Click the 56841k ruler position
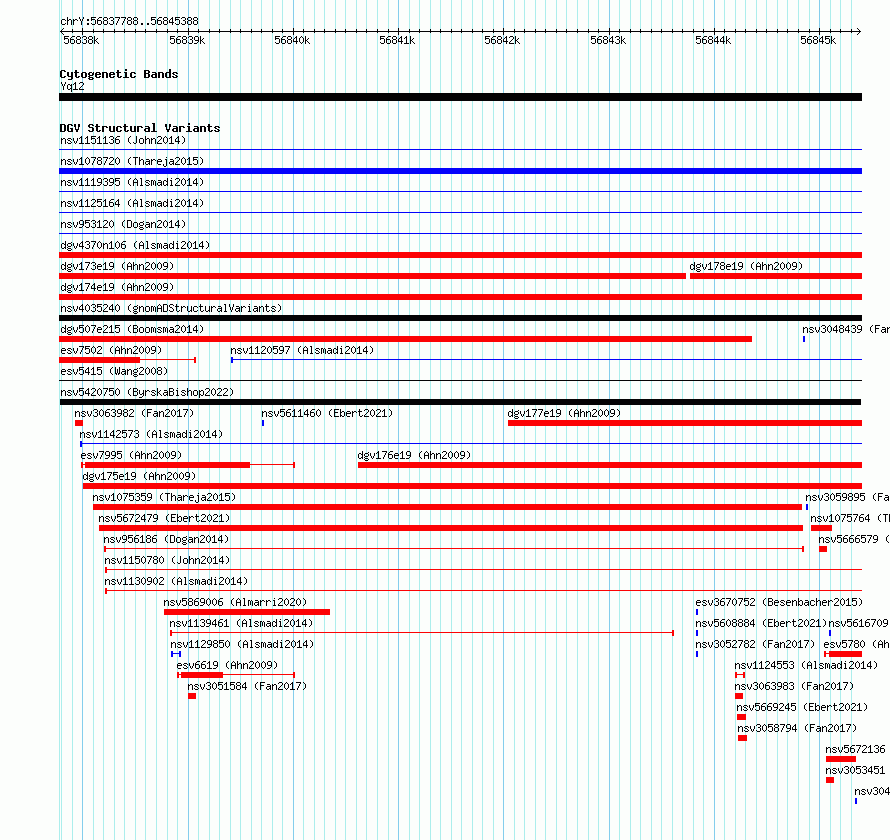This screenshot has height=840, width=890. 397,40
